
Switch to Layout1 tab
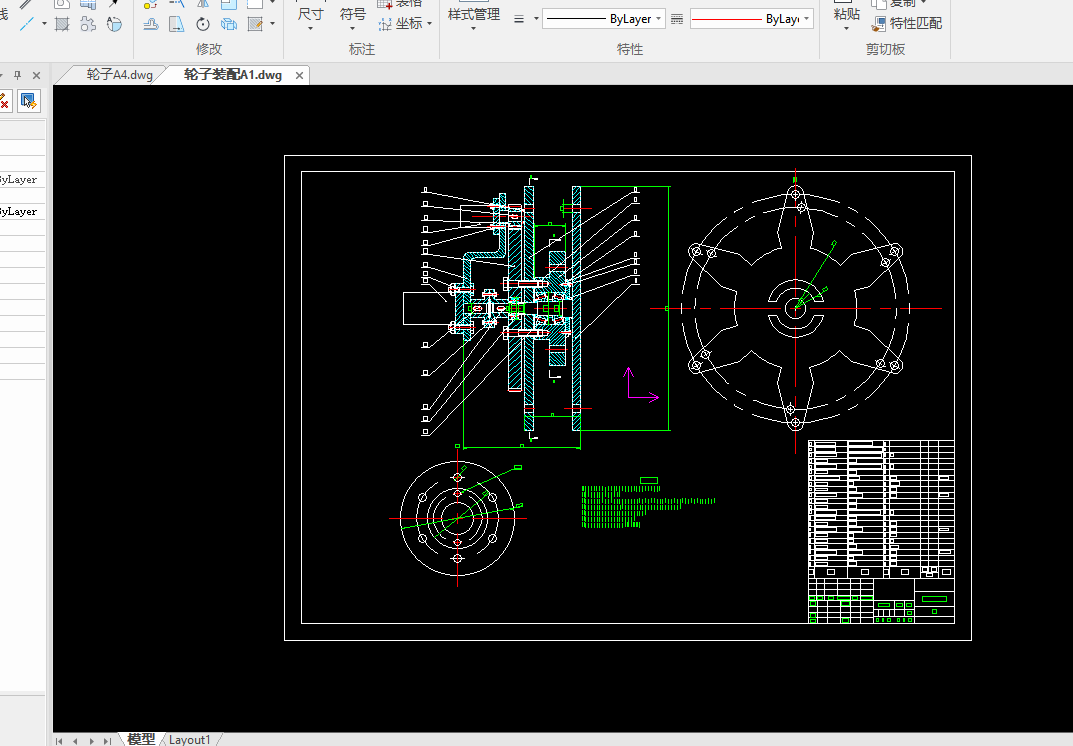189,740
